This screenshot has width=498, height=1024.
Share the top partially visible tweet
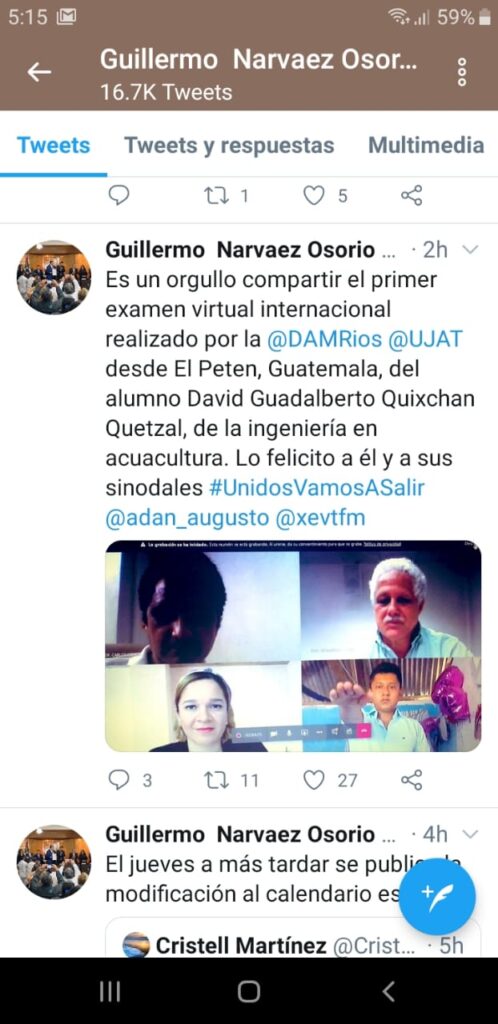[411, 195]
